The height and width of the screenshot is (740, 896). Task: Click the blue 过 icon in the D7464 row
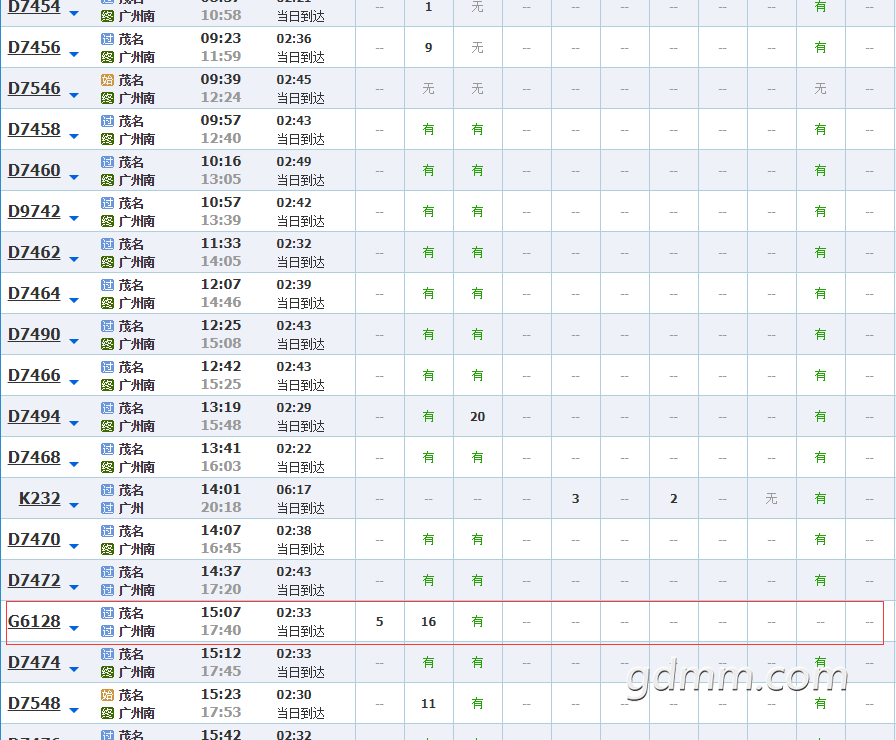tap(107, 285)
